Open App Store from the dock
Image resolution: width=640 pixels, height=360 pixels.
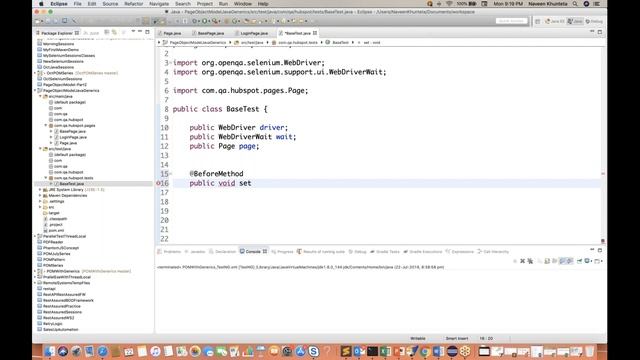click(300, 351)
